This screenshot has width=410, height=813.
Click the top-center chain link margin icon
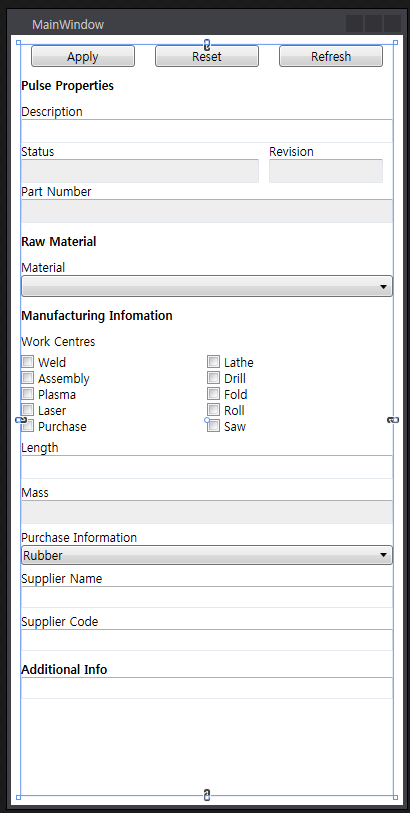(x=207, y=45)
